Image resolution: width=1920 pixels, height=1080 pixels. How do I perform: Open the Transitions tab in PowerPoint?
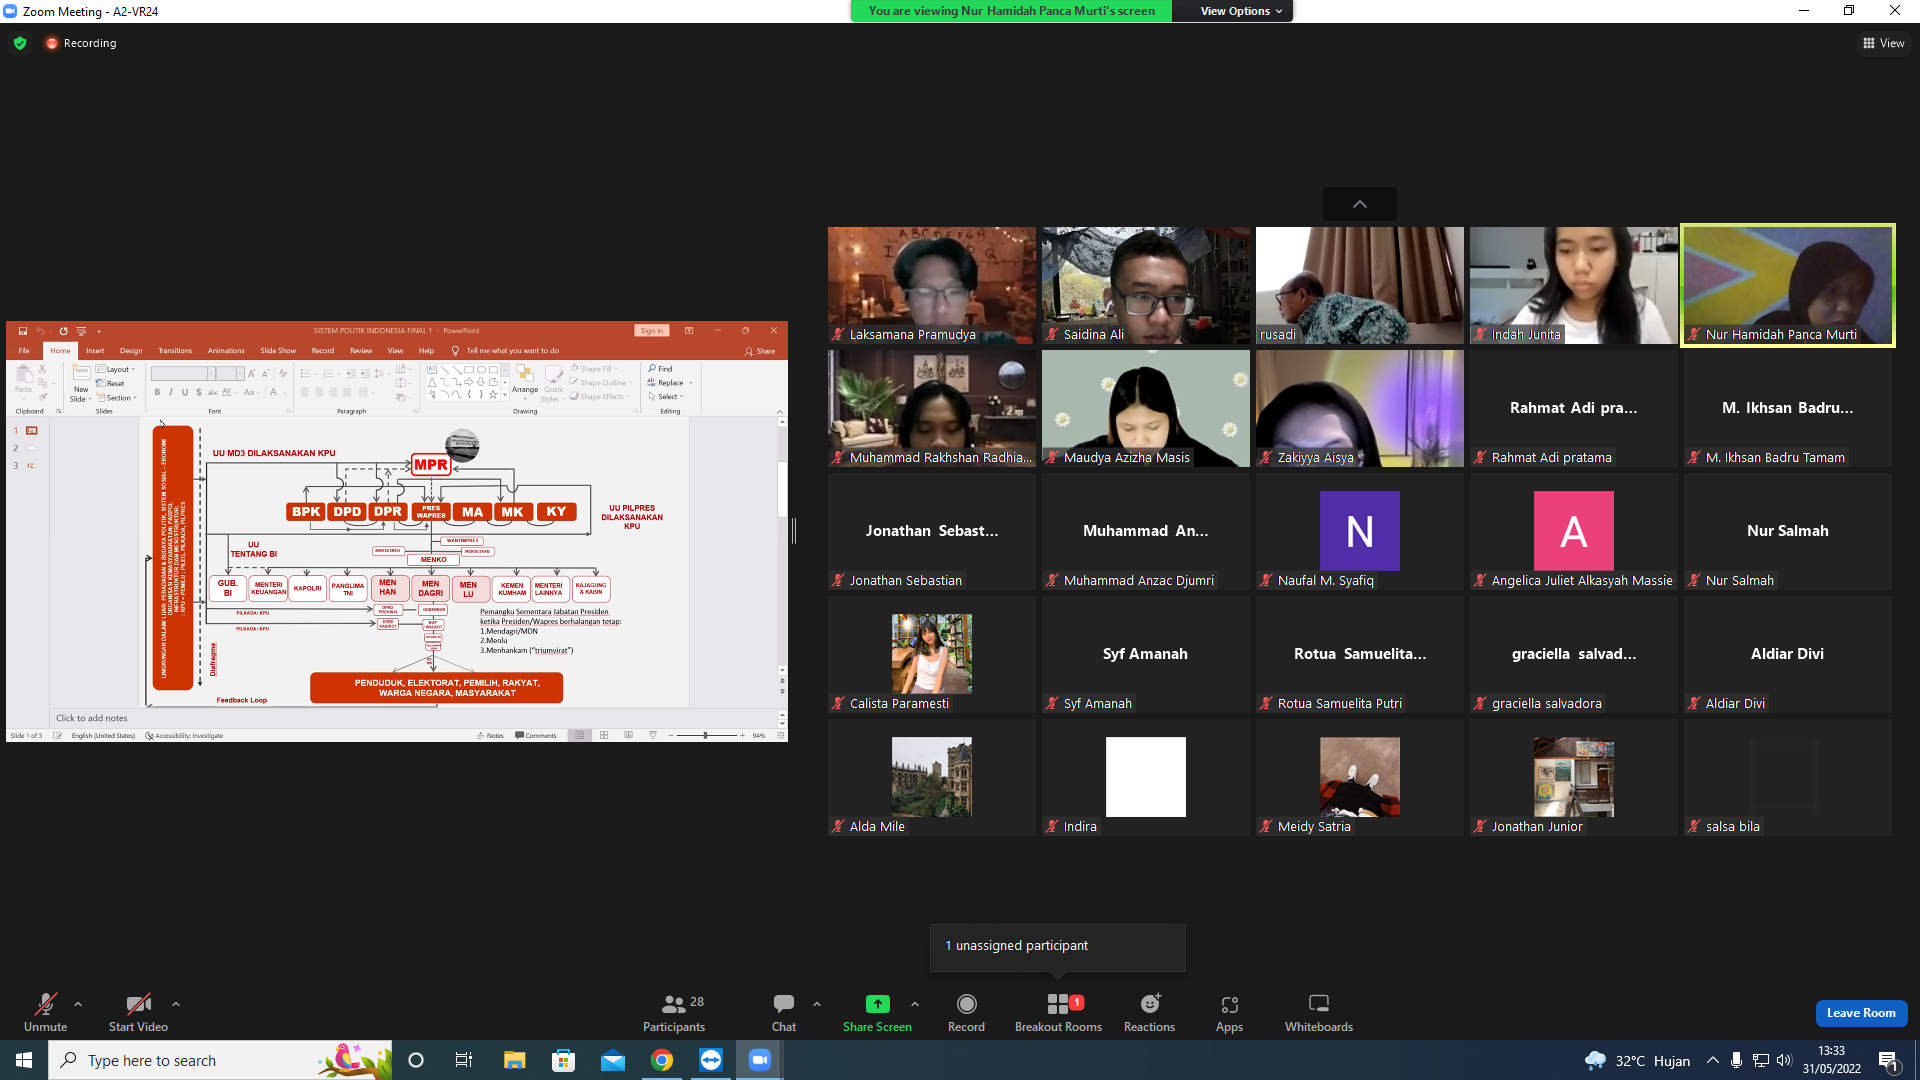click(x=175, y=351)
